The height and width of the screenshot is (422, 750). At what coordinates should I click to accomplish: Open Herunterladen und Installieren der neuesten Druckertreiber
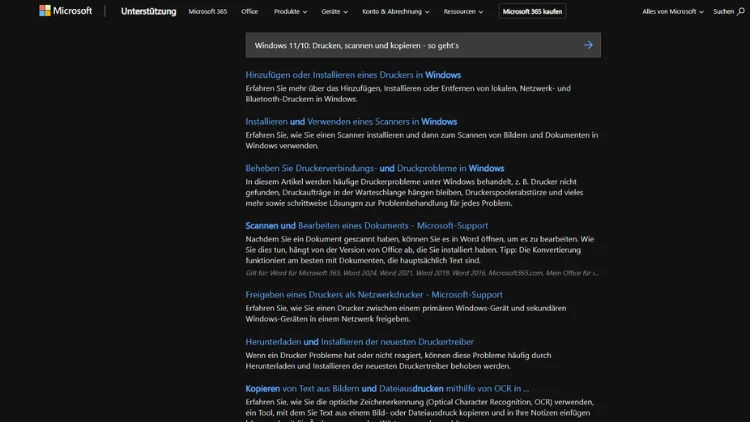(x=359, y=342)
